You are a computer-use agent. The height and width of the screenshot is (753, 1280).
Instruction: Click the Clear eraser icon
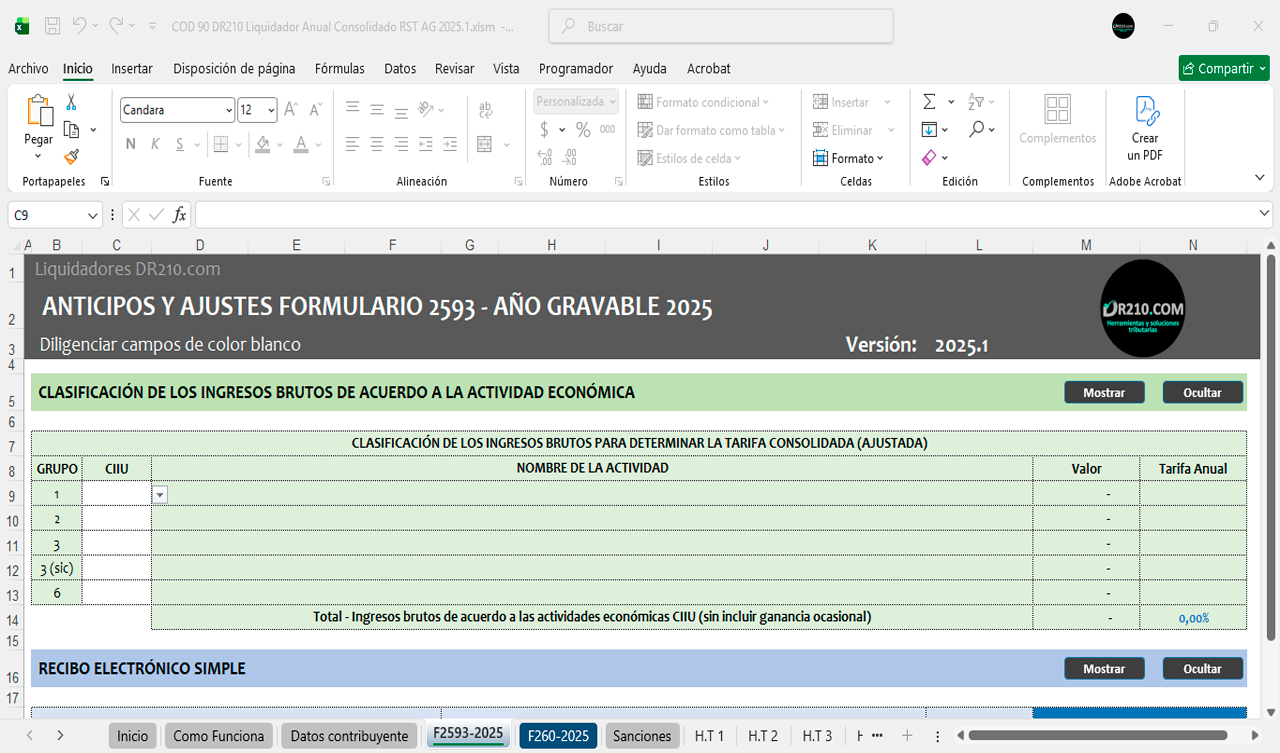(929, 158)
